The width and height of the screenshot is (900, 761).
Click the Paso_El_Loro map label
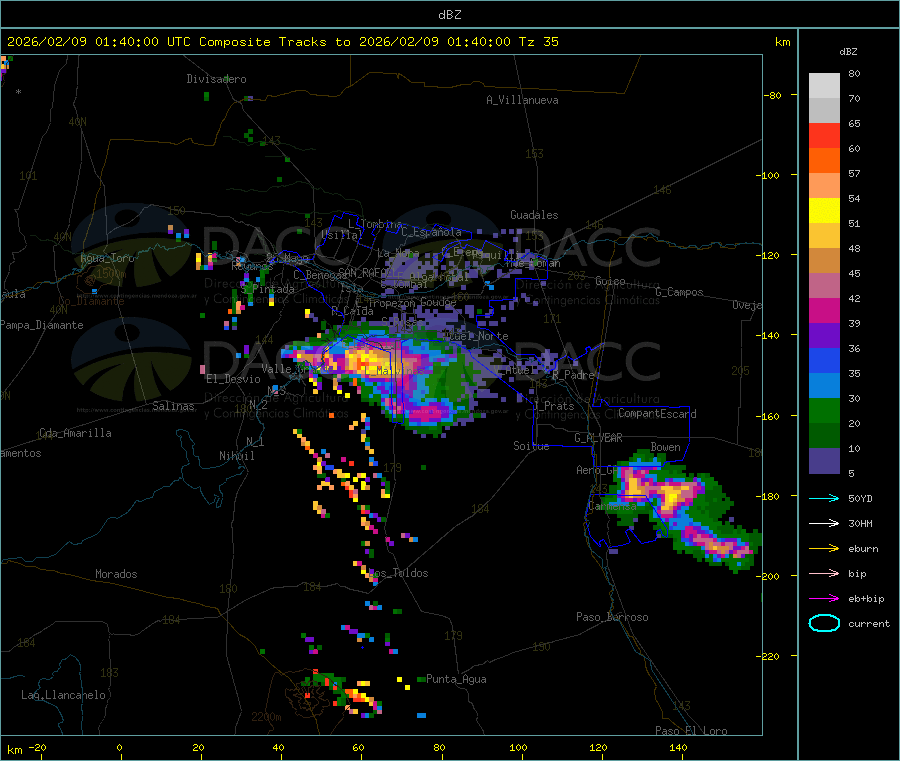coord(691,731)
